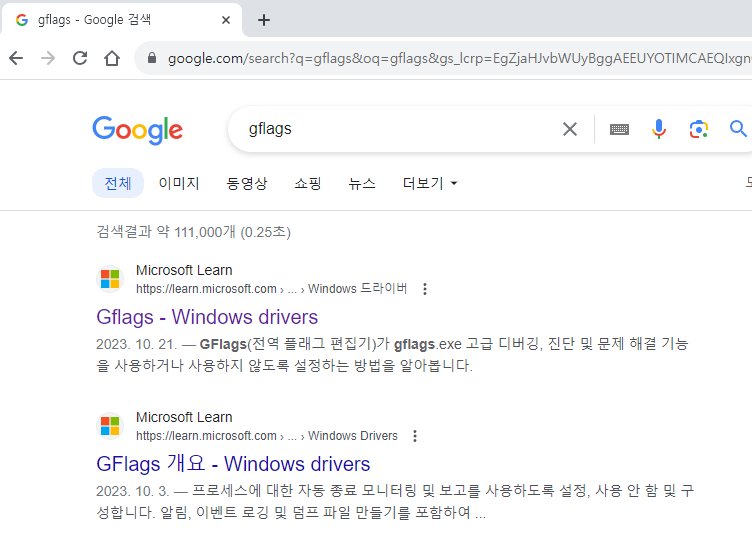Click the snippet dated 2023. 10. 21.
The width and height of the screenshot is (752, 539).
[392, 355]
